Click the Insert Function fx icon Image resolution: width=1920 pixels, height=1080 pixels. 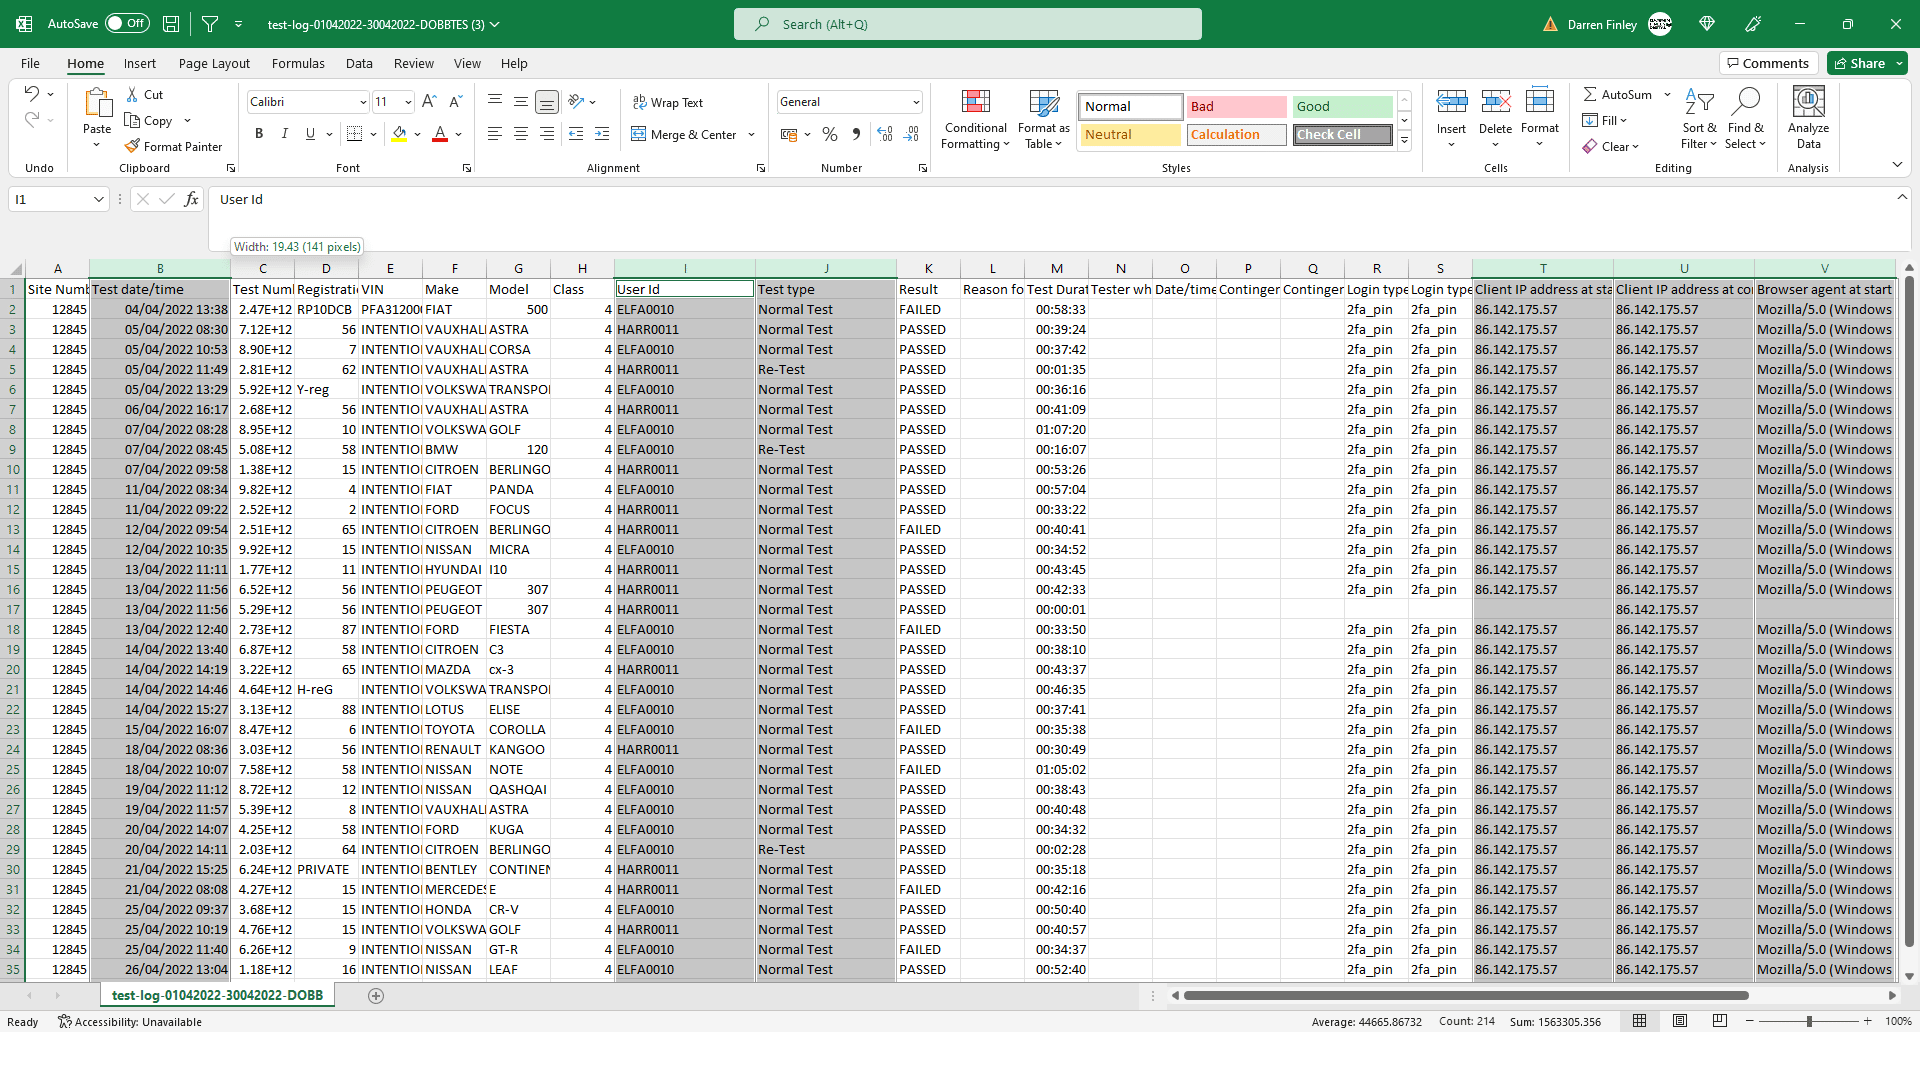pyautogui.click(x=191, y=199)
